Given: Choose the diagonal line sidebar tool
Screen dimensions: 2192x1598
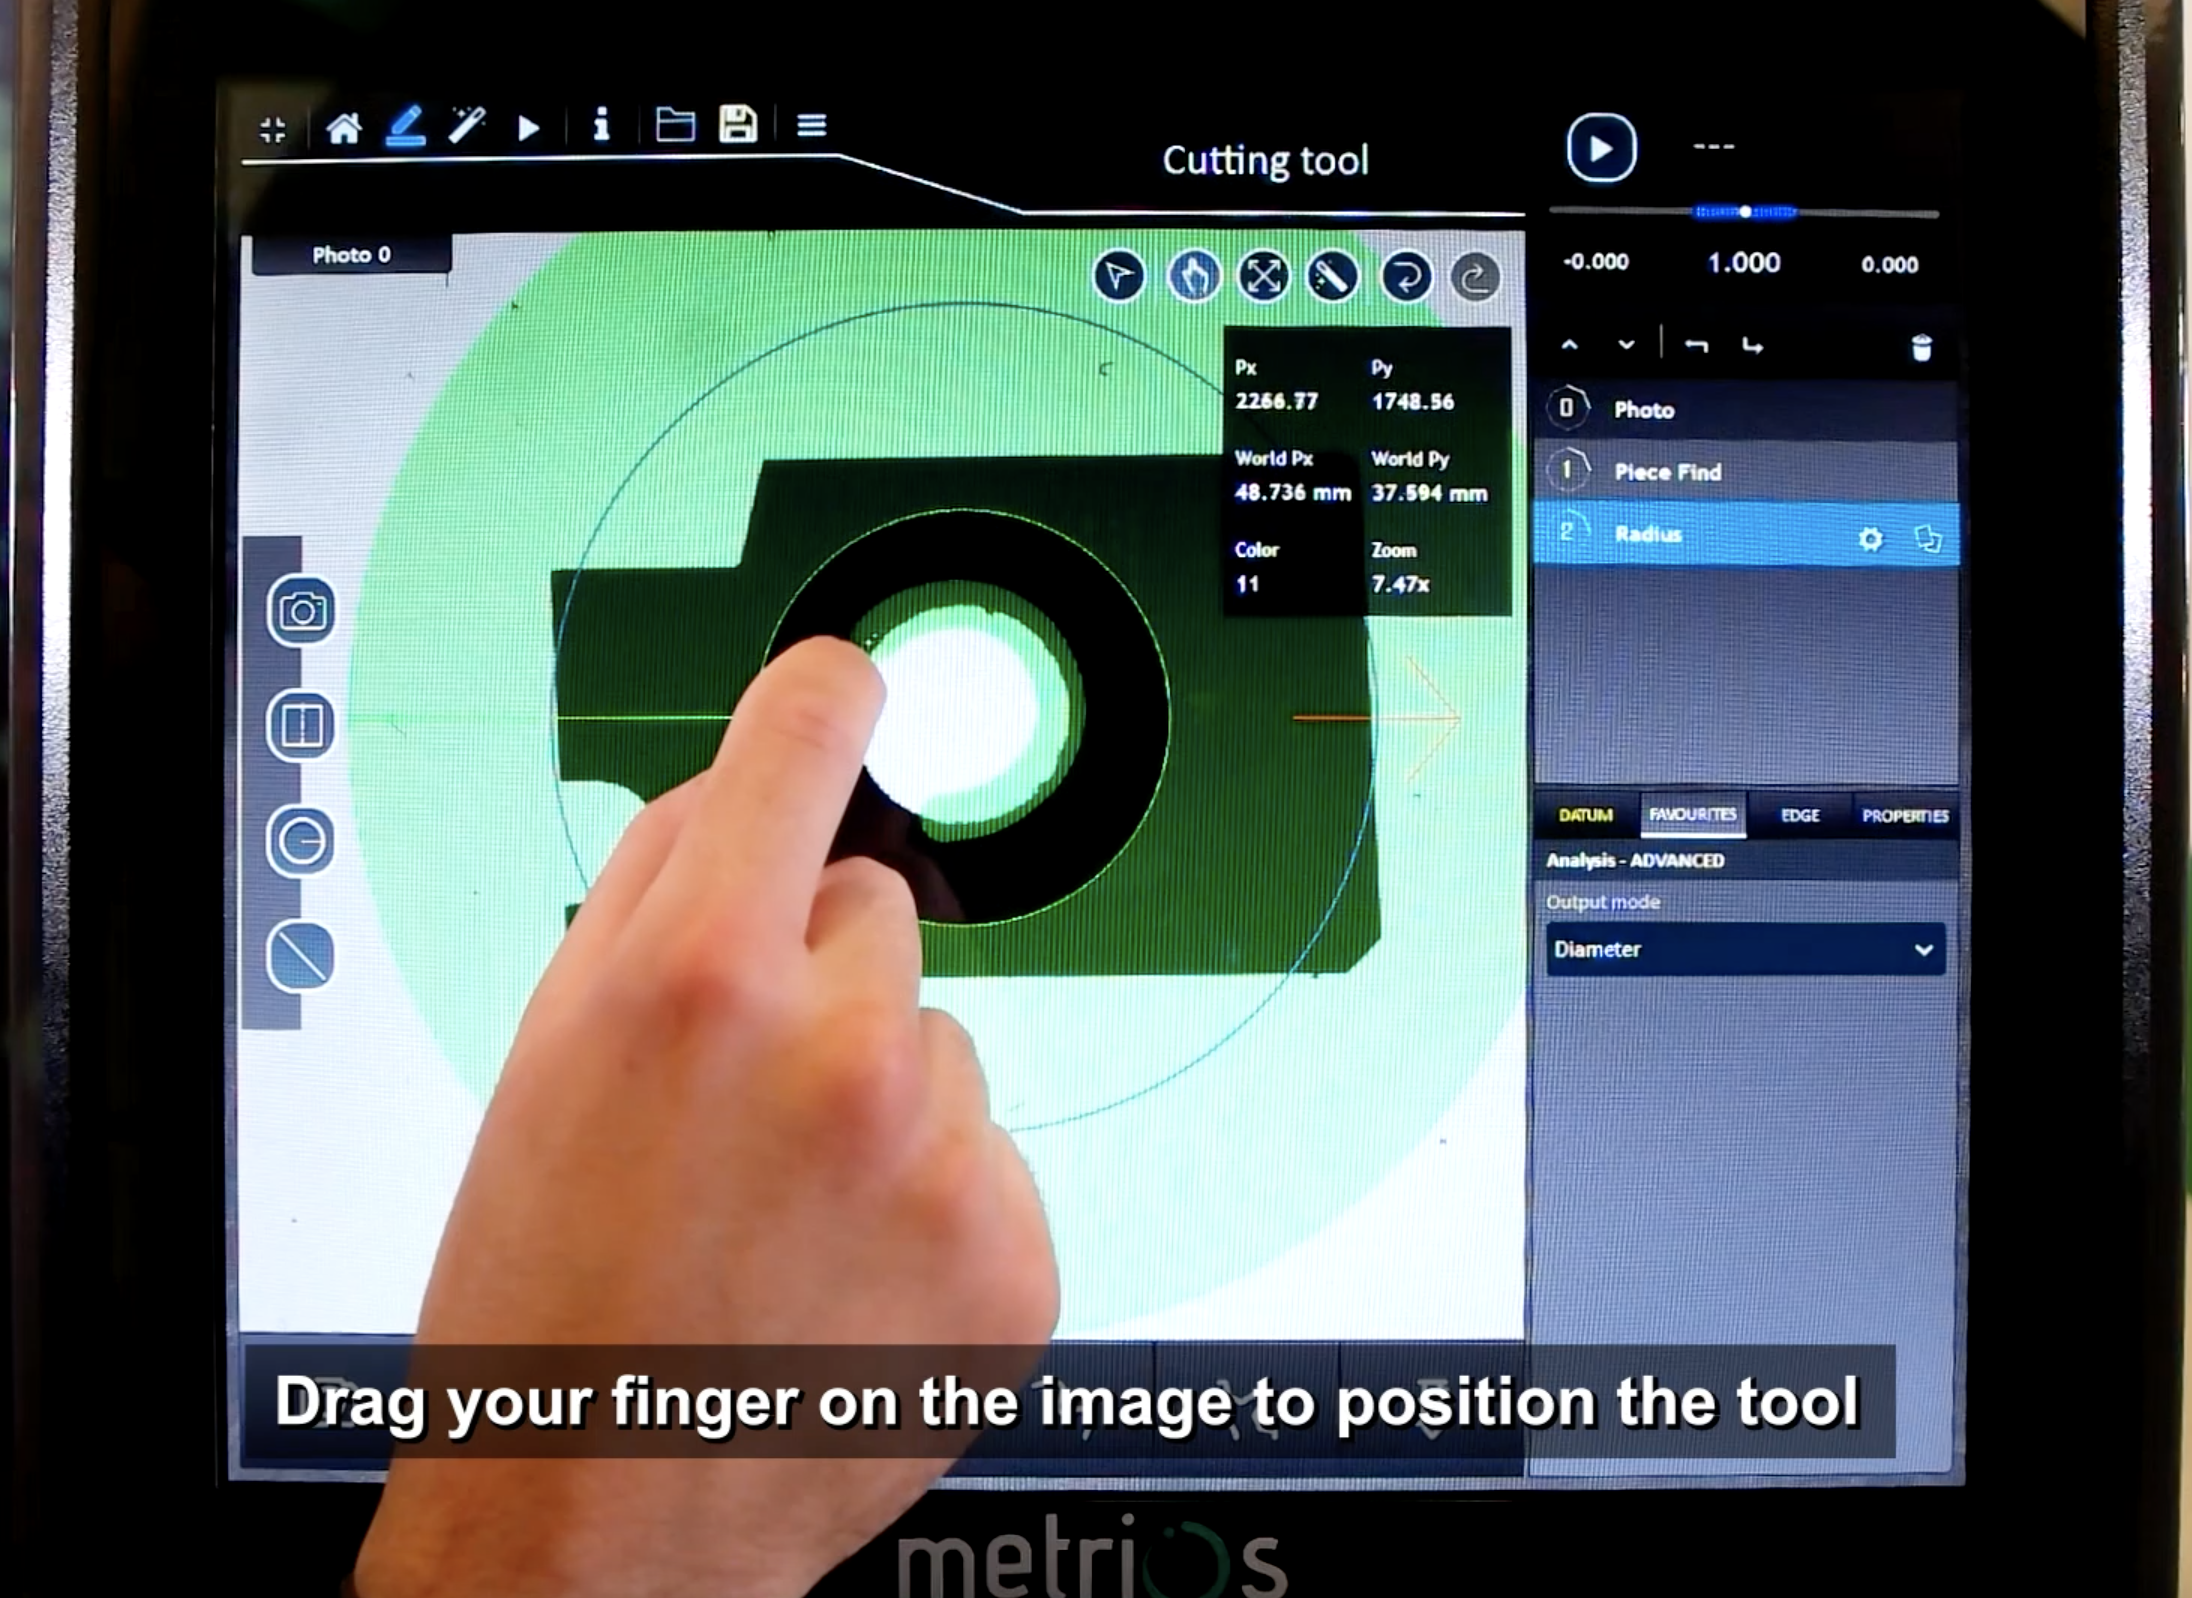Looking at the screenshot, I should pyautogui.click(x=301, y=957).
